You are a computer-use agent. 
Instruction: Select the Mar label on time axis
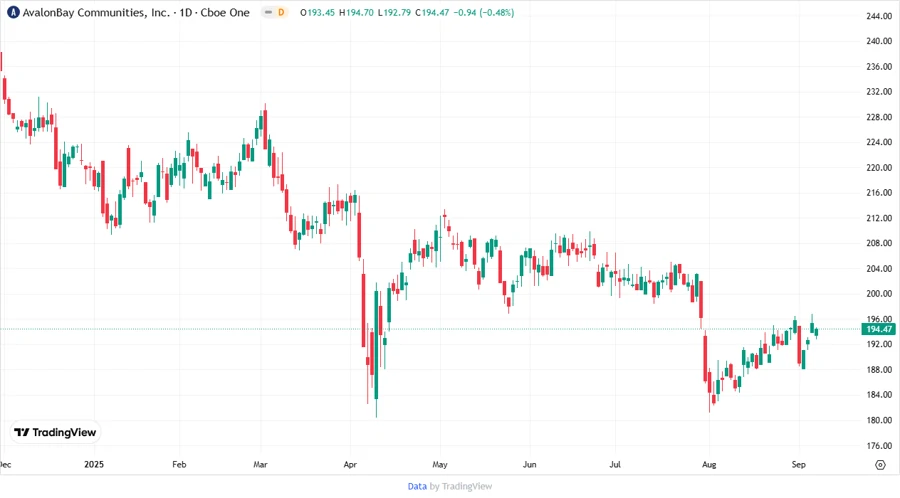tap(260, 464)
